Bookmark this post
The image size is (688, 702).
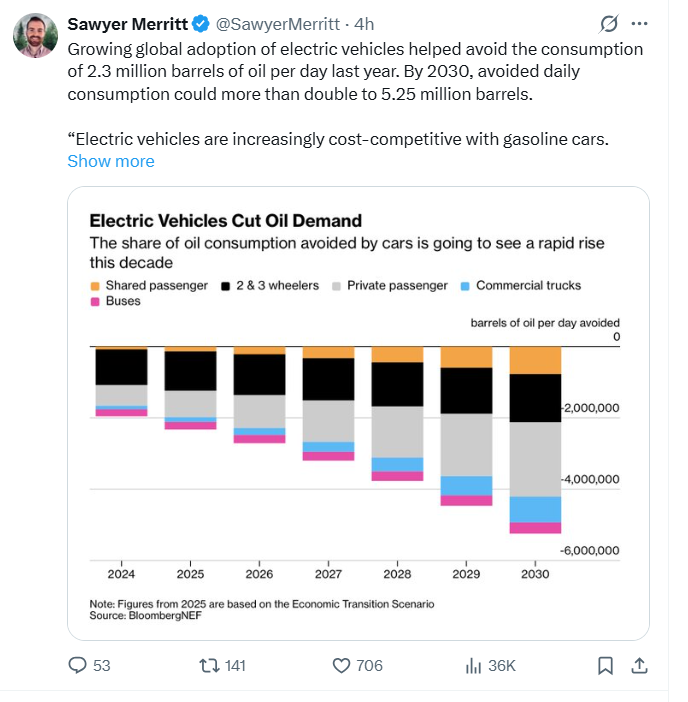pos(605,665)
